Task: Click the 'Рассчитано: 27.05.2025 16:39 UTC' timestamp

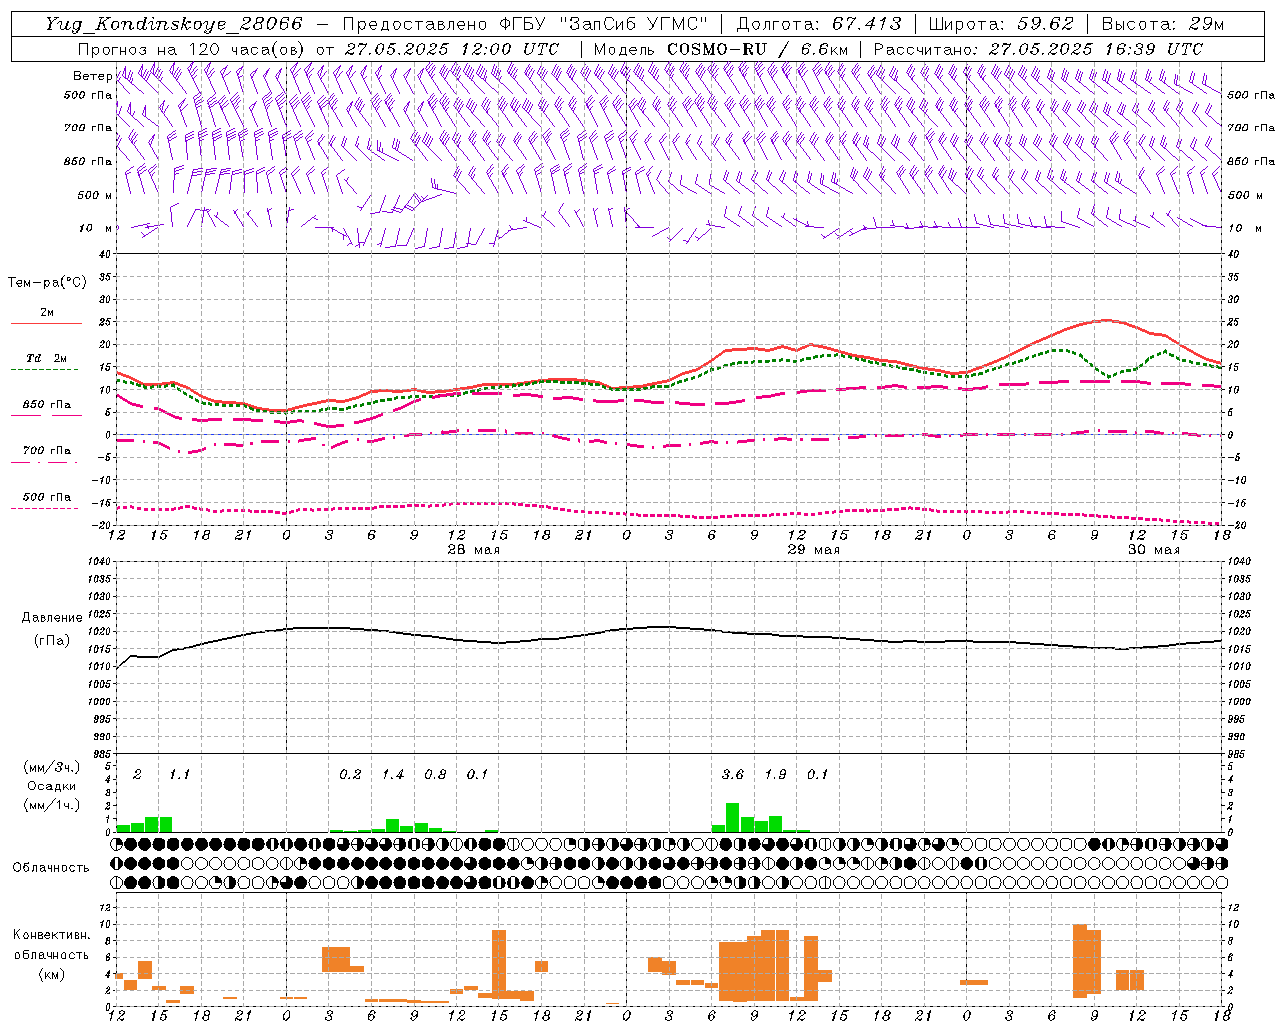Action: [x=1038, y=49]
